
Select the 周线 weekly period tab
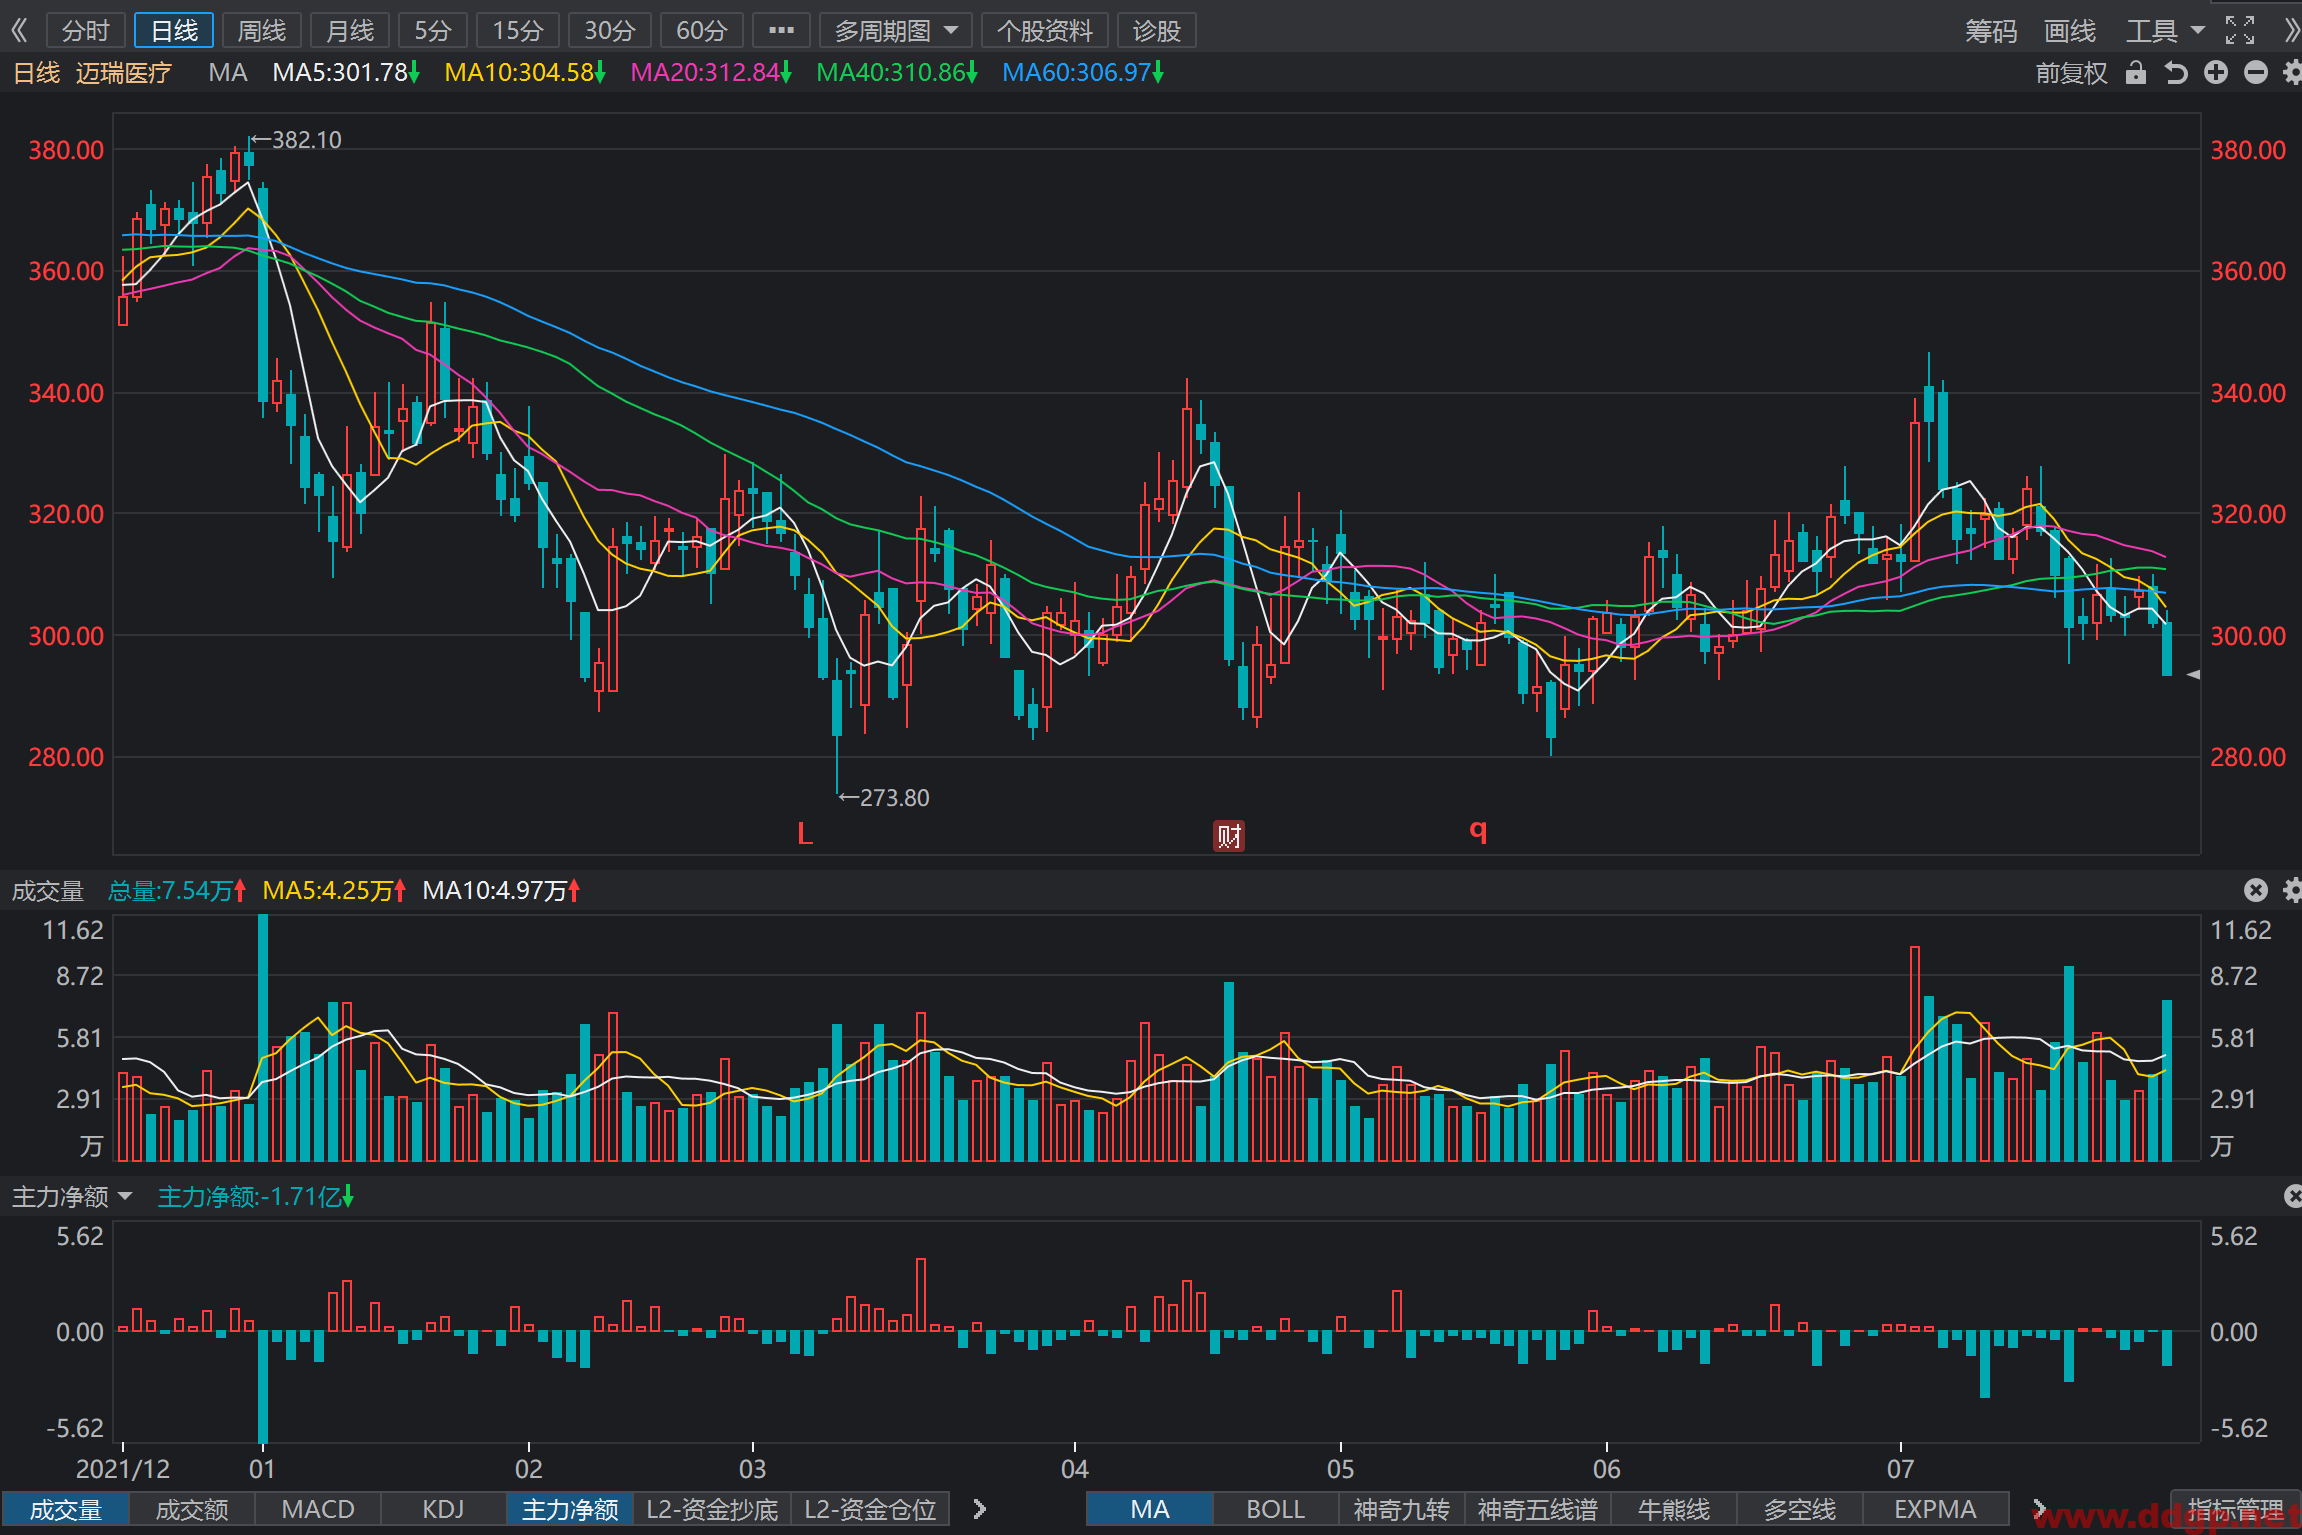click(262, 31)
